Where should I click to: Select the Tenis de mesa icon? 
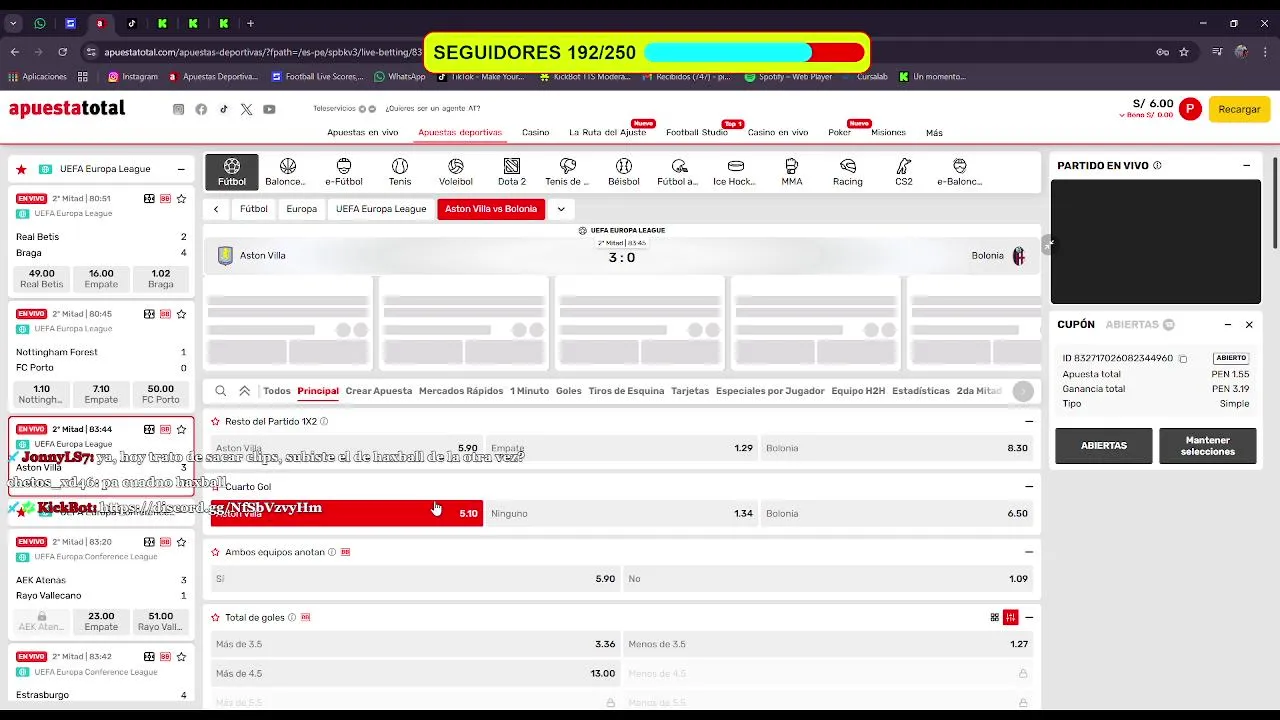click(x=568, y=172)
